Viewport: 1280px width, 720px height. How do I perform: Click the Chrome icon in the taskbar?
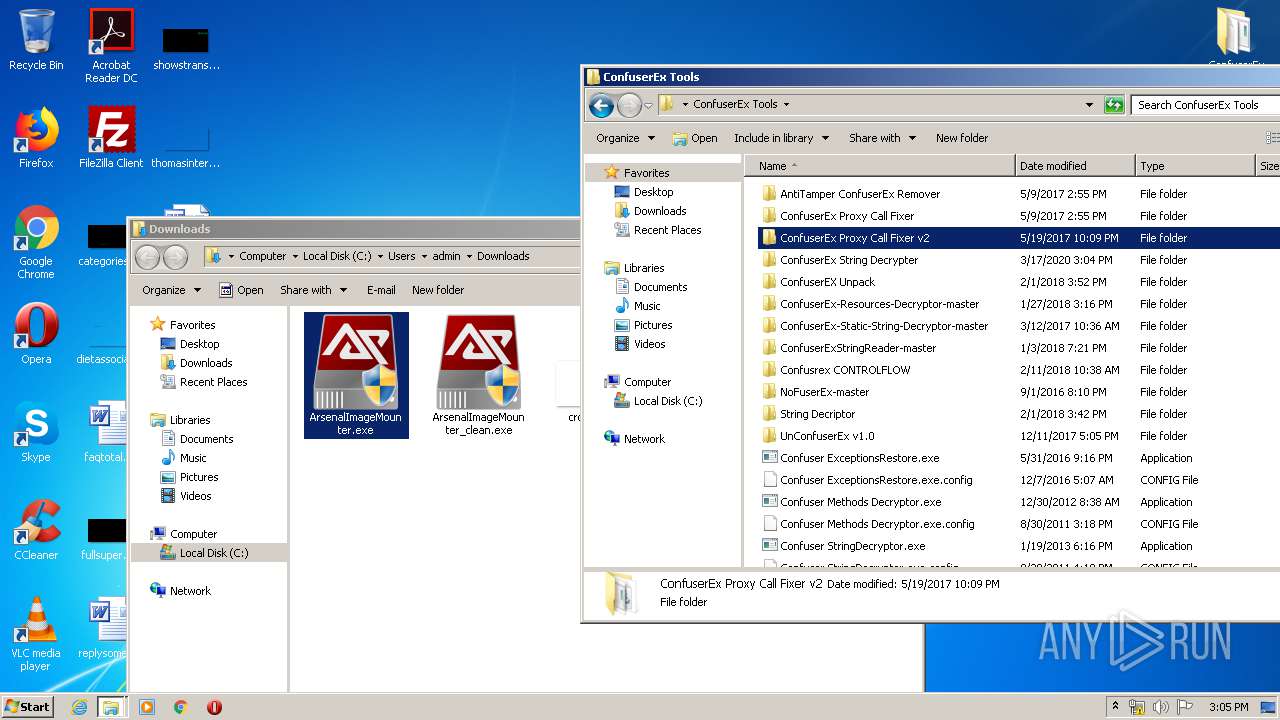181,707
